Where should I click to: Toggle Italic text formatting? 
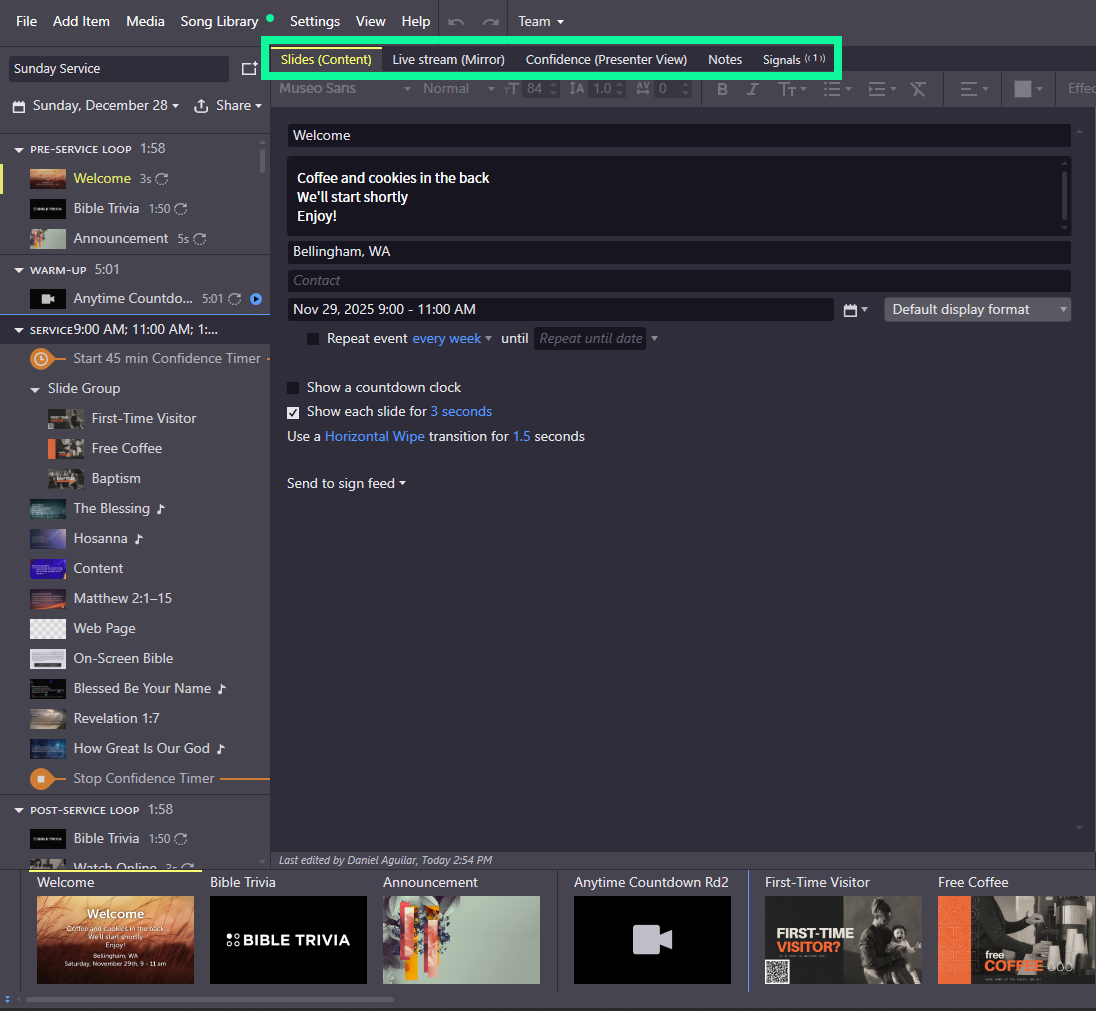753,89
